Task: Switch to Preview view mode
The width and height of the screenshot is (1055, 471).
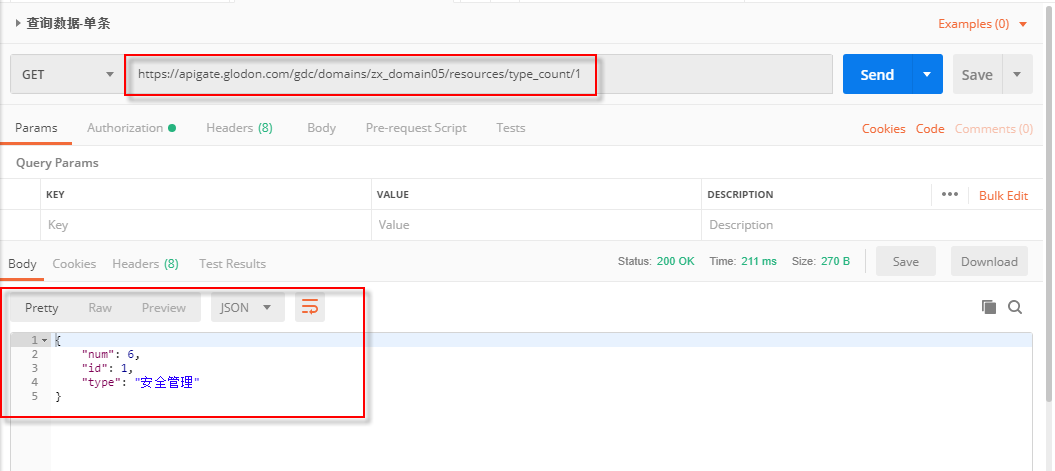Action: pyautogui.click(x=163, y=307)
